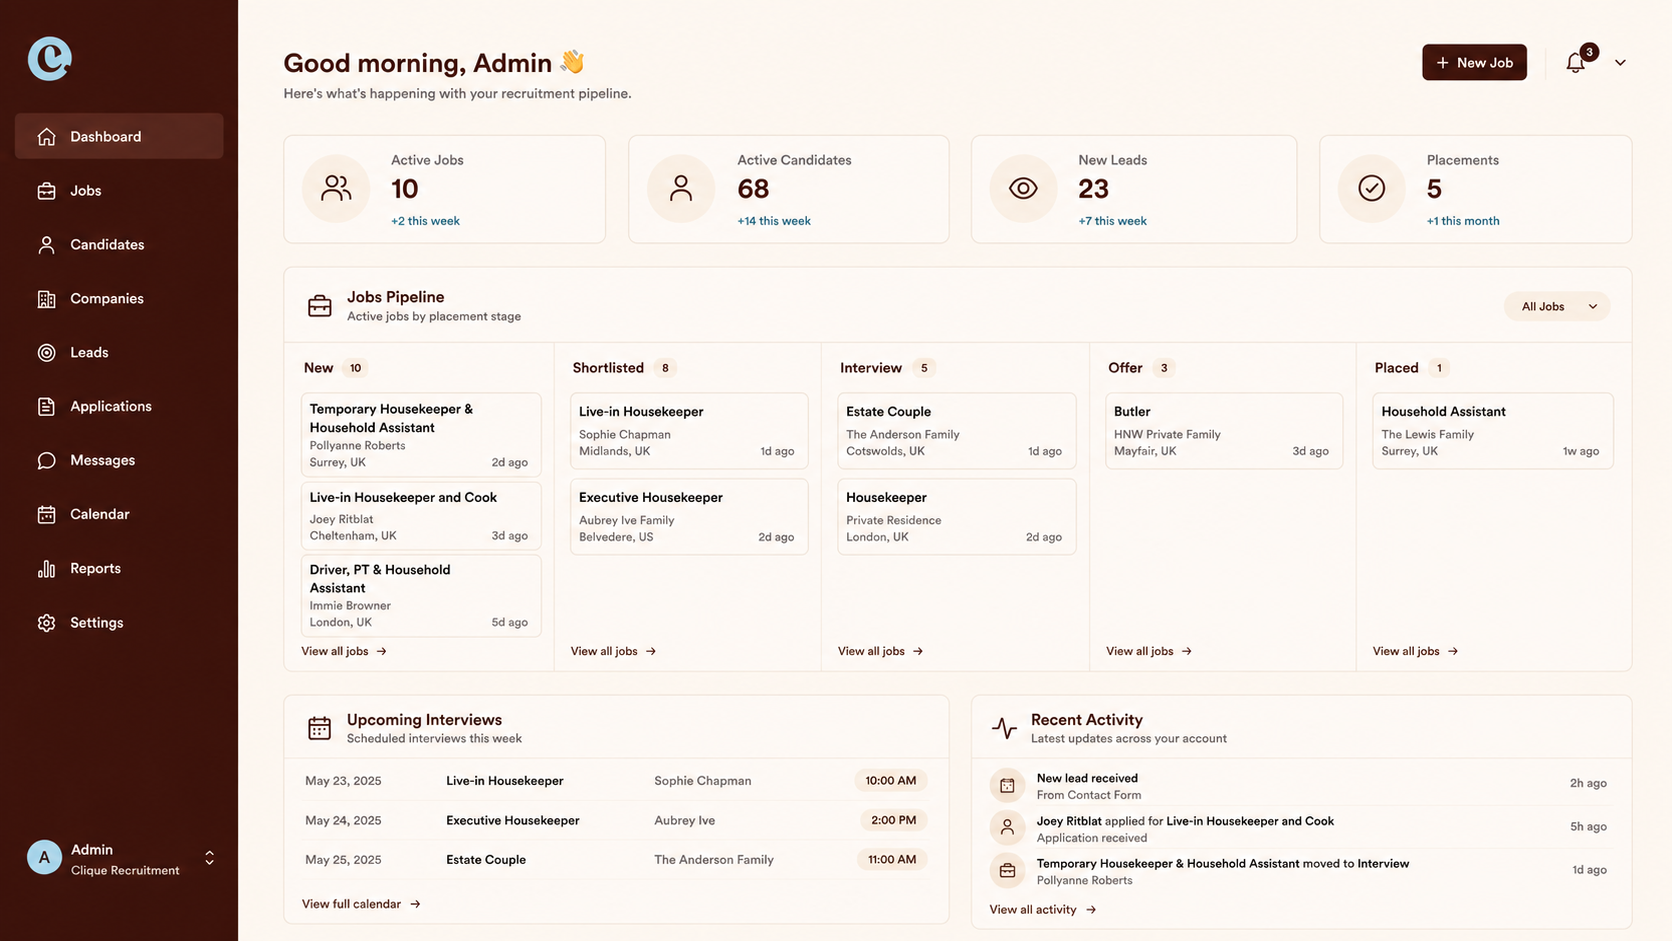Image resolution: width=1672 pixels, height=941 pixels.
Task: Click '+2 this week' under Active Jobs
Action: coord(425,221)
